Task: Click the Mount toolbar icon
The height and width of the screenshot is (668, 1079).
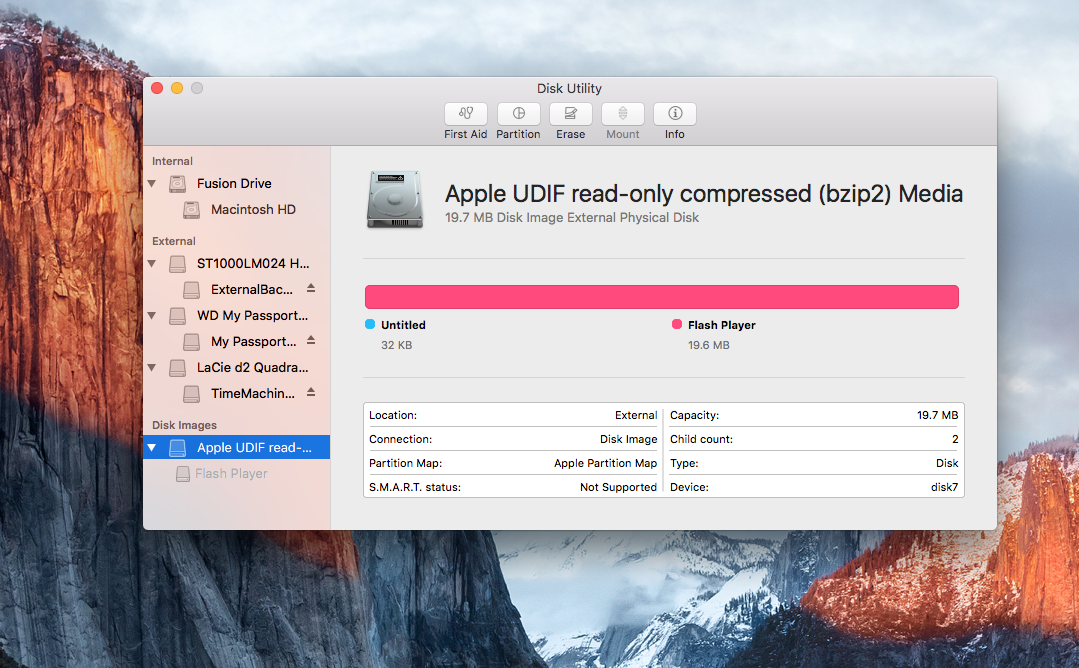Action: pos(623,114)
